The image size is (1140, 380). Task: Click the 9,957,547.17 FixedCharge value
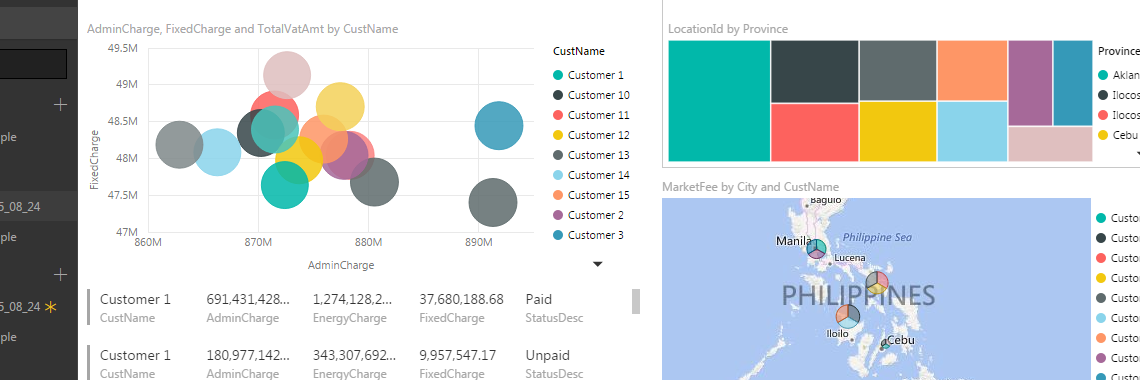point(458,355)
